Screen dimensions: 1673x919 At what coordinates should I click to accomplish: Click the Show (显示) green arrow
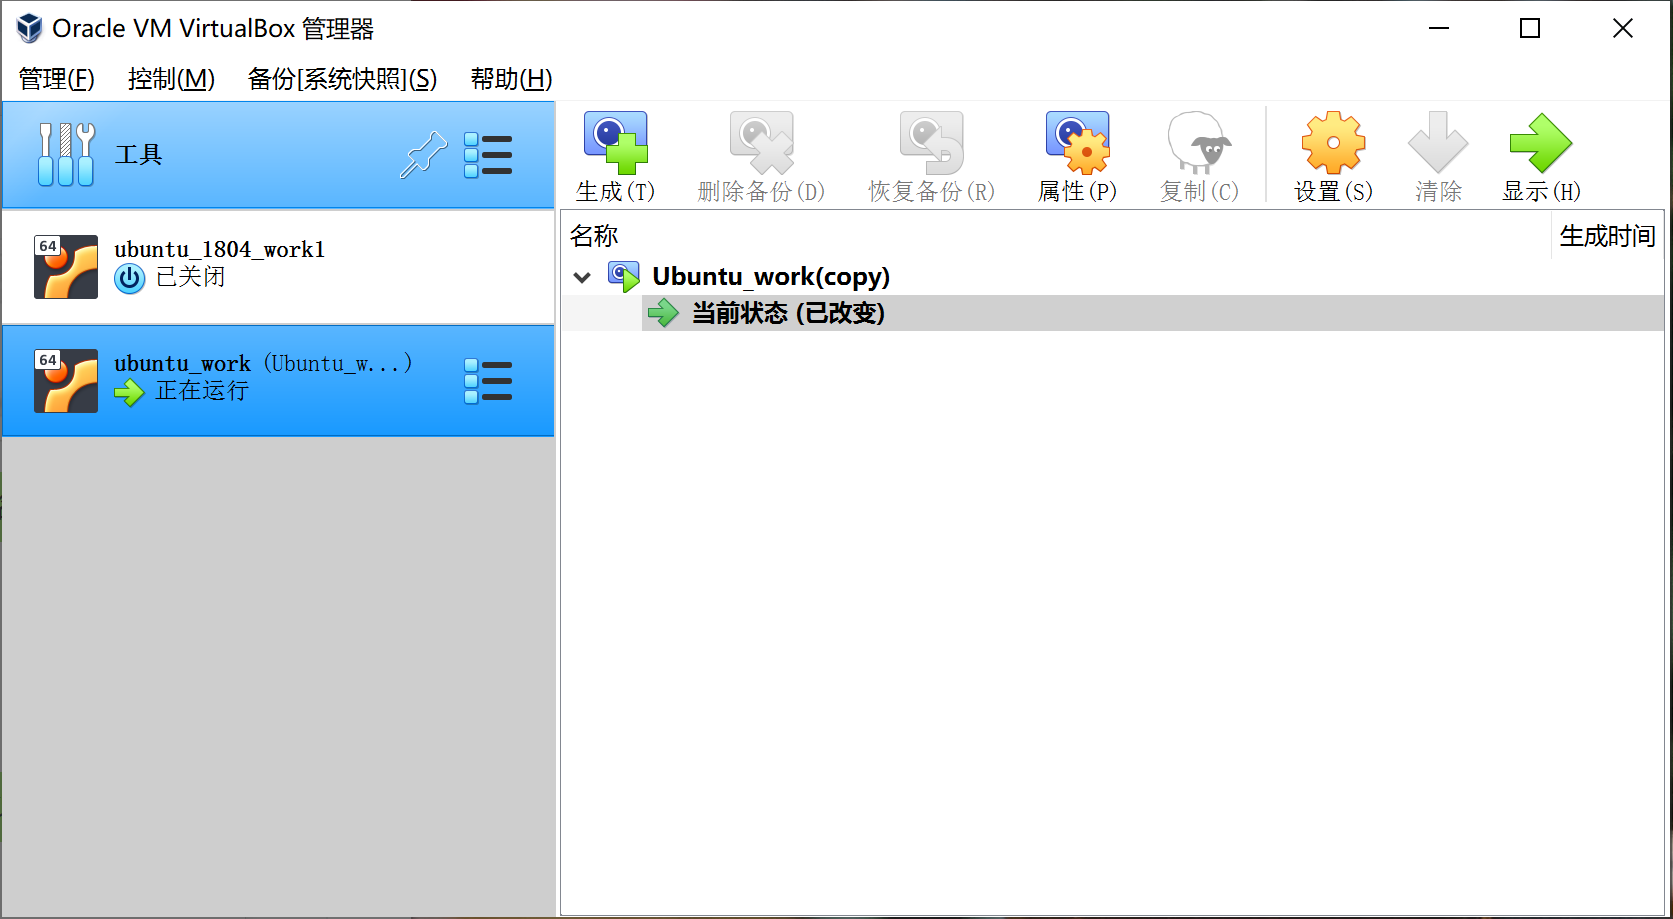point(1541,142)
